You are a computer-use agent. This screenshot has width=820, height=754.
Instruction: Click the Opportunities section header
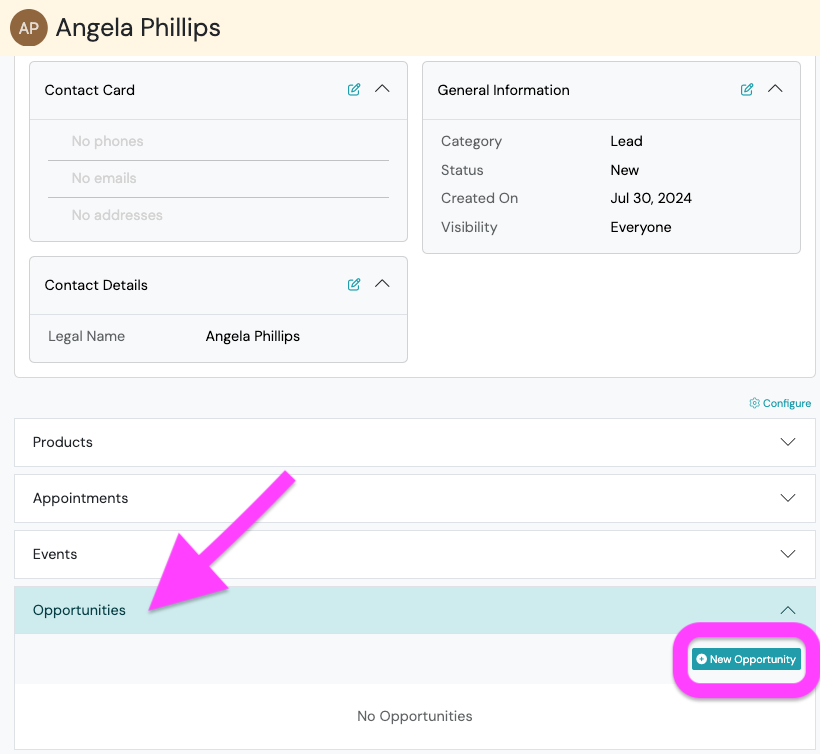[x=415, y=610]
